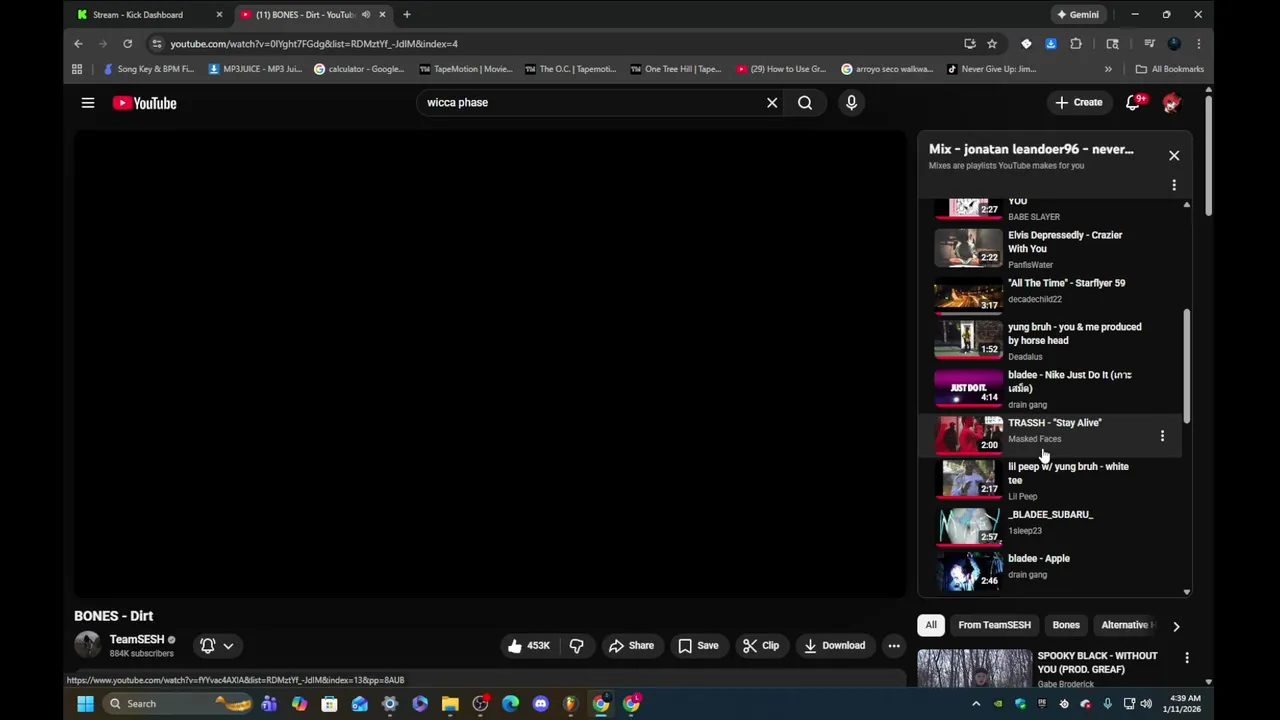Viewport: 1280px width, 720px height.
Task: Go to the YouTube home logo
Action: (144, 103)
